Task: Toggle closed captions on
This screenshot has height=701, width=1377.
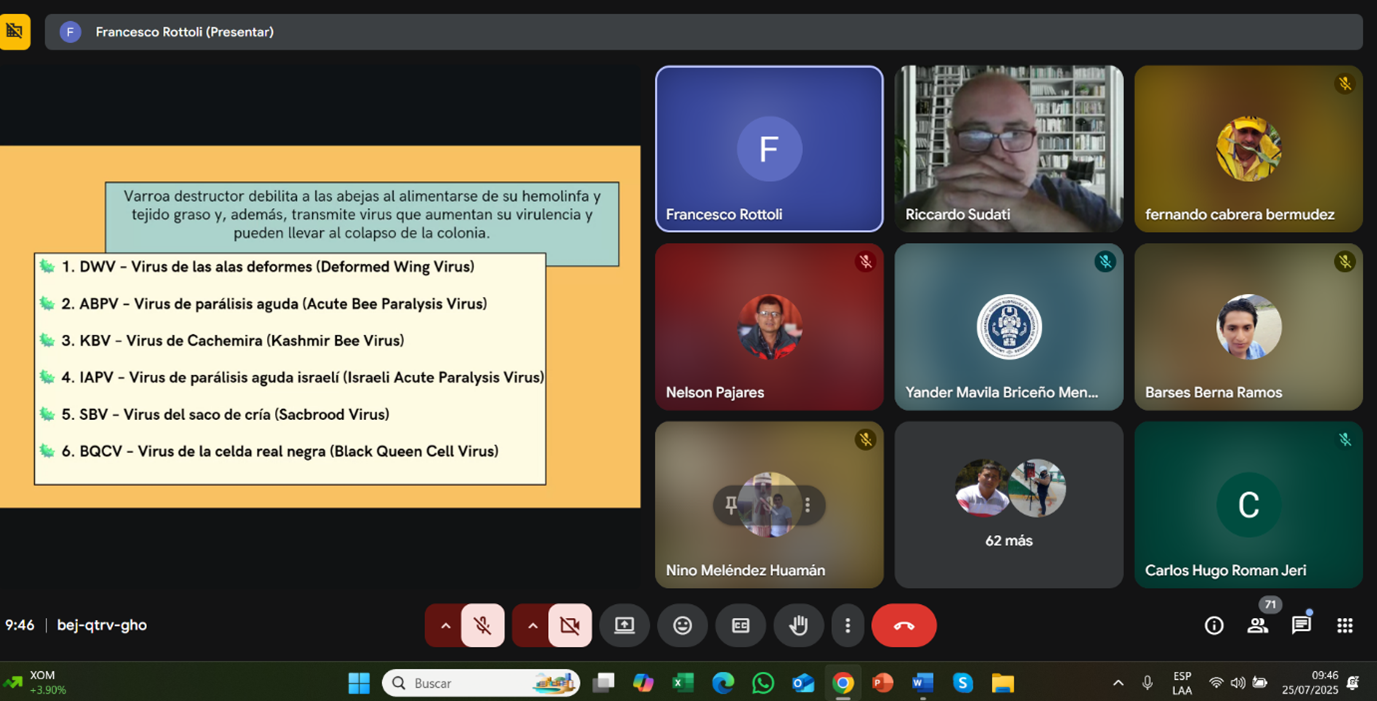Action: (x=740, y=625)
